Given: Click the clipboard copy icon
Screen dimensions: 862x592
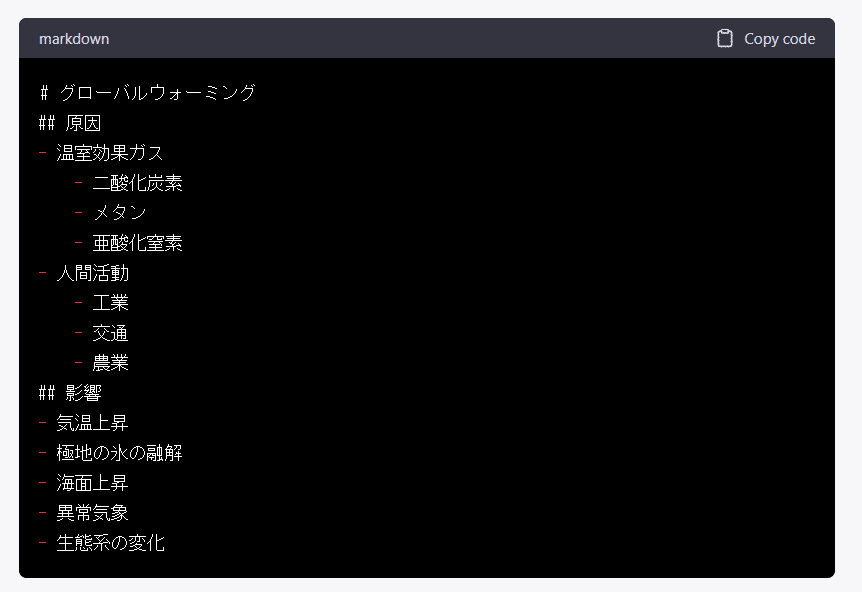Looking at the screenshot, I should tap(725, 38).
